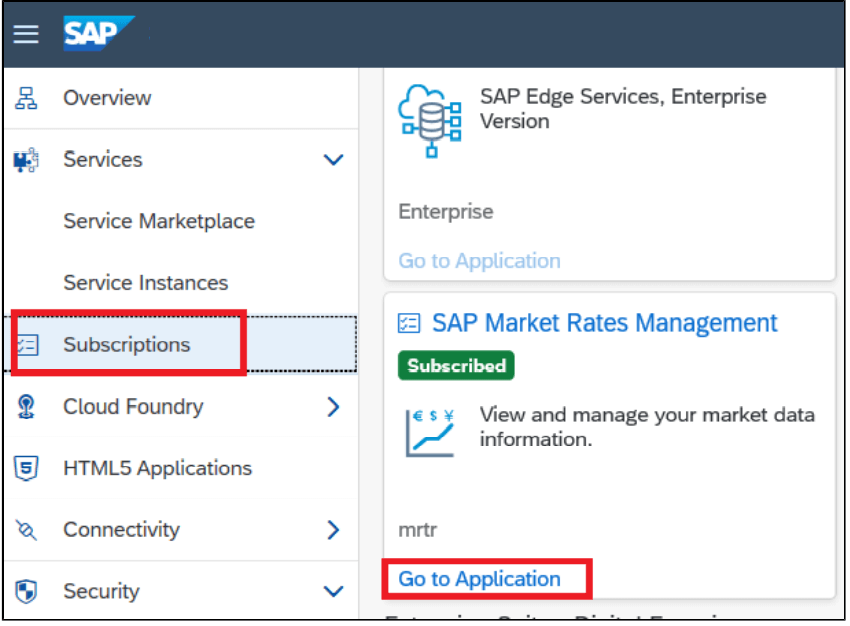Viewport: 850px width, 626px height.
Task: Click the checklist icon beside SAP Market Rates Management
Action: [x=409, y=324]
